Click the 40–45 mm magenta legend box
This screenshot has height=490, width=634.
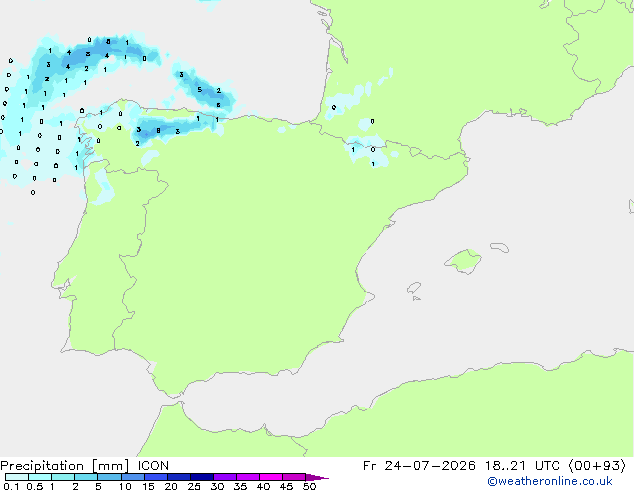[271, 477]
